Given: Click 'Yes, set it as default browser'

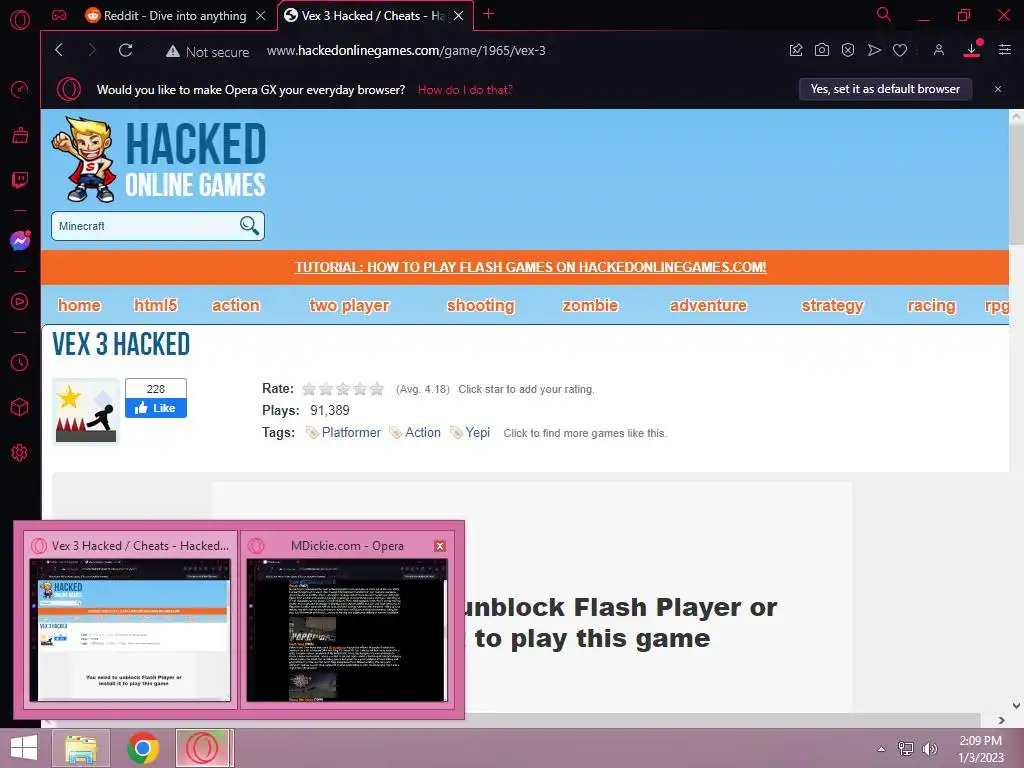Looking at the screenshot, I should pos(885,89).
